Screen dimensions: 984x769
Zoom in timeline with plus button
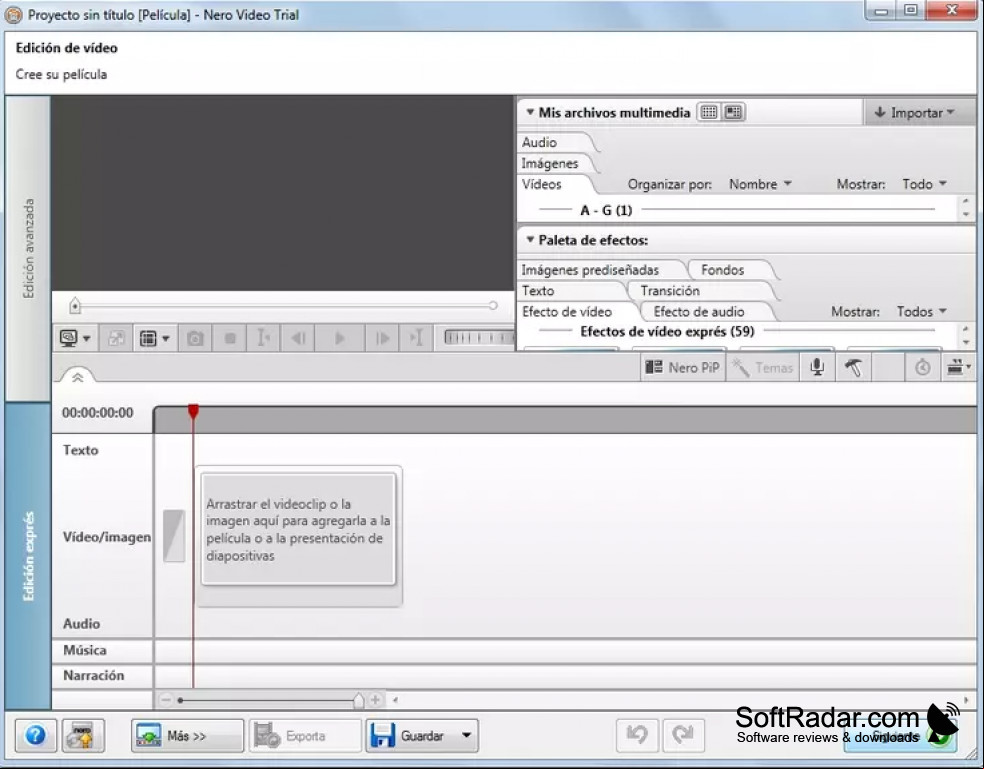click(x=375, y=699)
